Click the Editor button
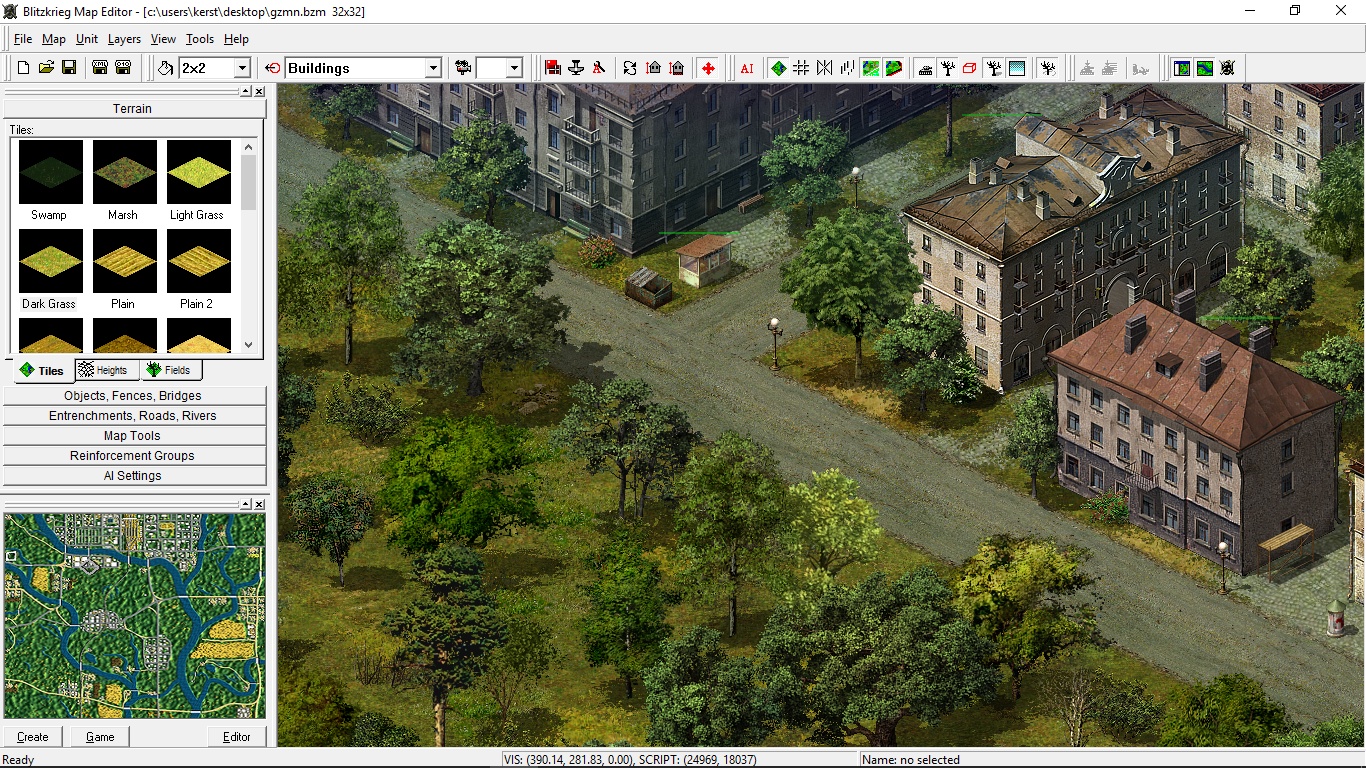The width and height of the screenshot is (1366, 768). (237, 737)
